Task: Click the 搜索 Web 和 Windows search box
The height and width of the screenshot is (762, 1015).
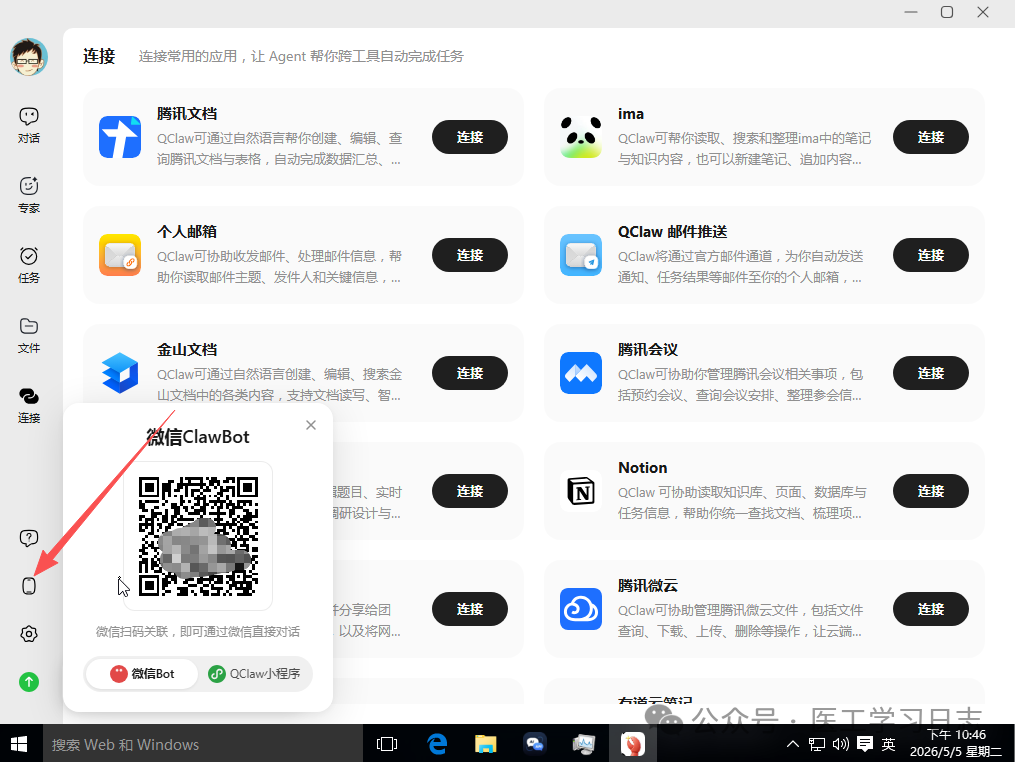Action: [x=203, y=744]
